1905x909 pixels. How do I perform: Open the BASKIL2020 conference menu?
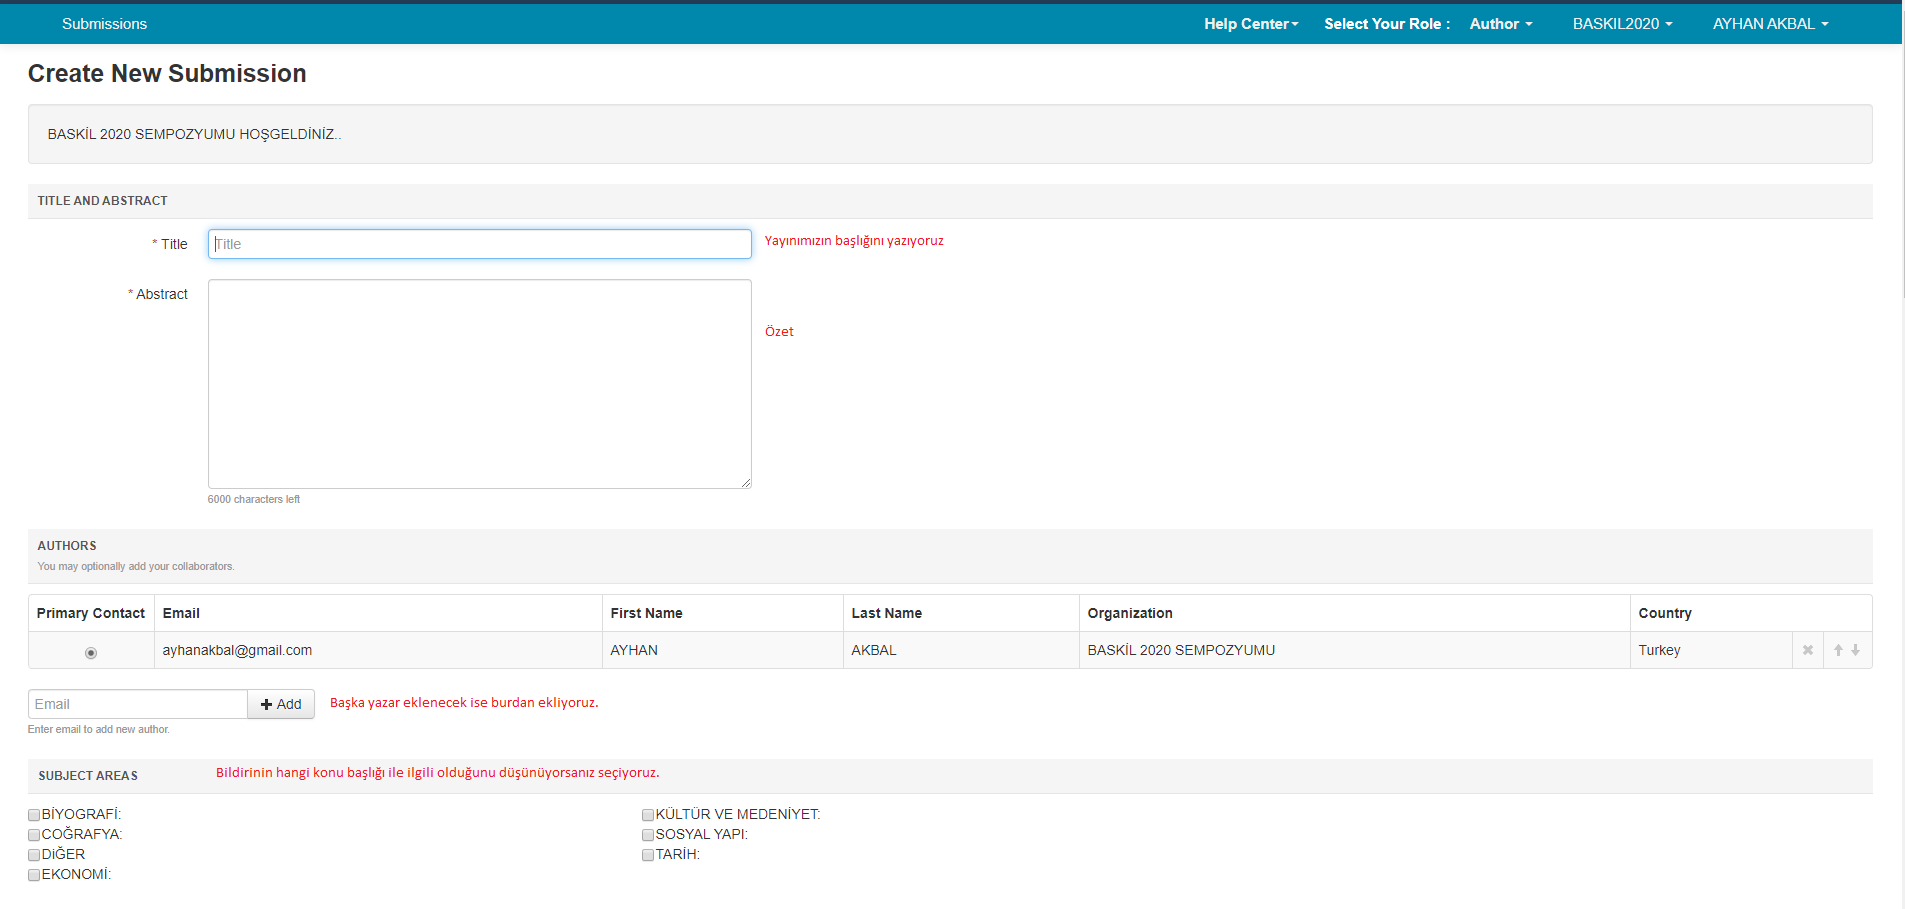point(1621,24)
